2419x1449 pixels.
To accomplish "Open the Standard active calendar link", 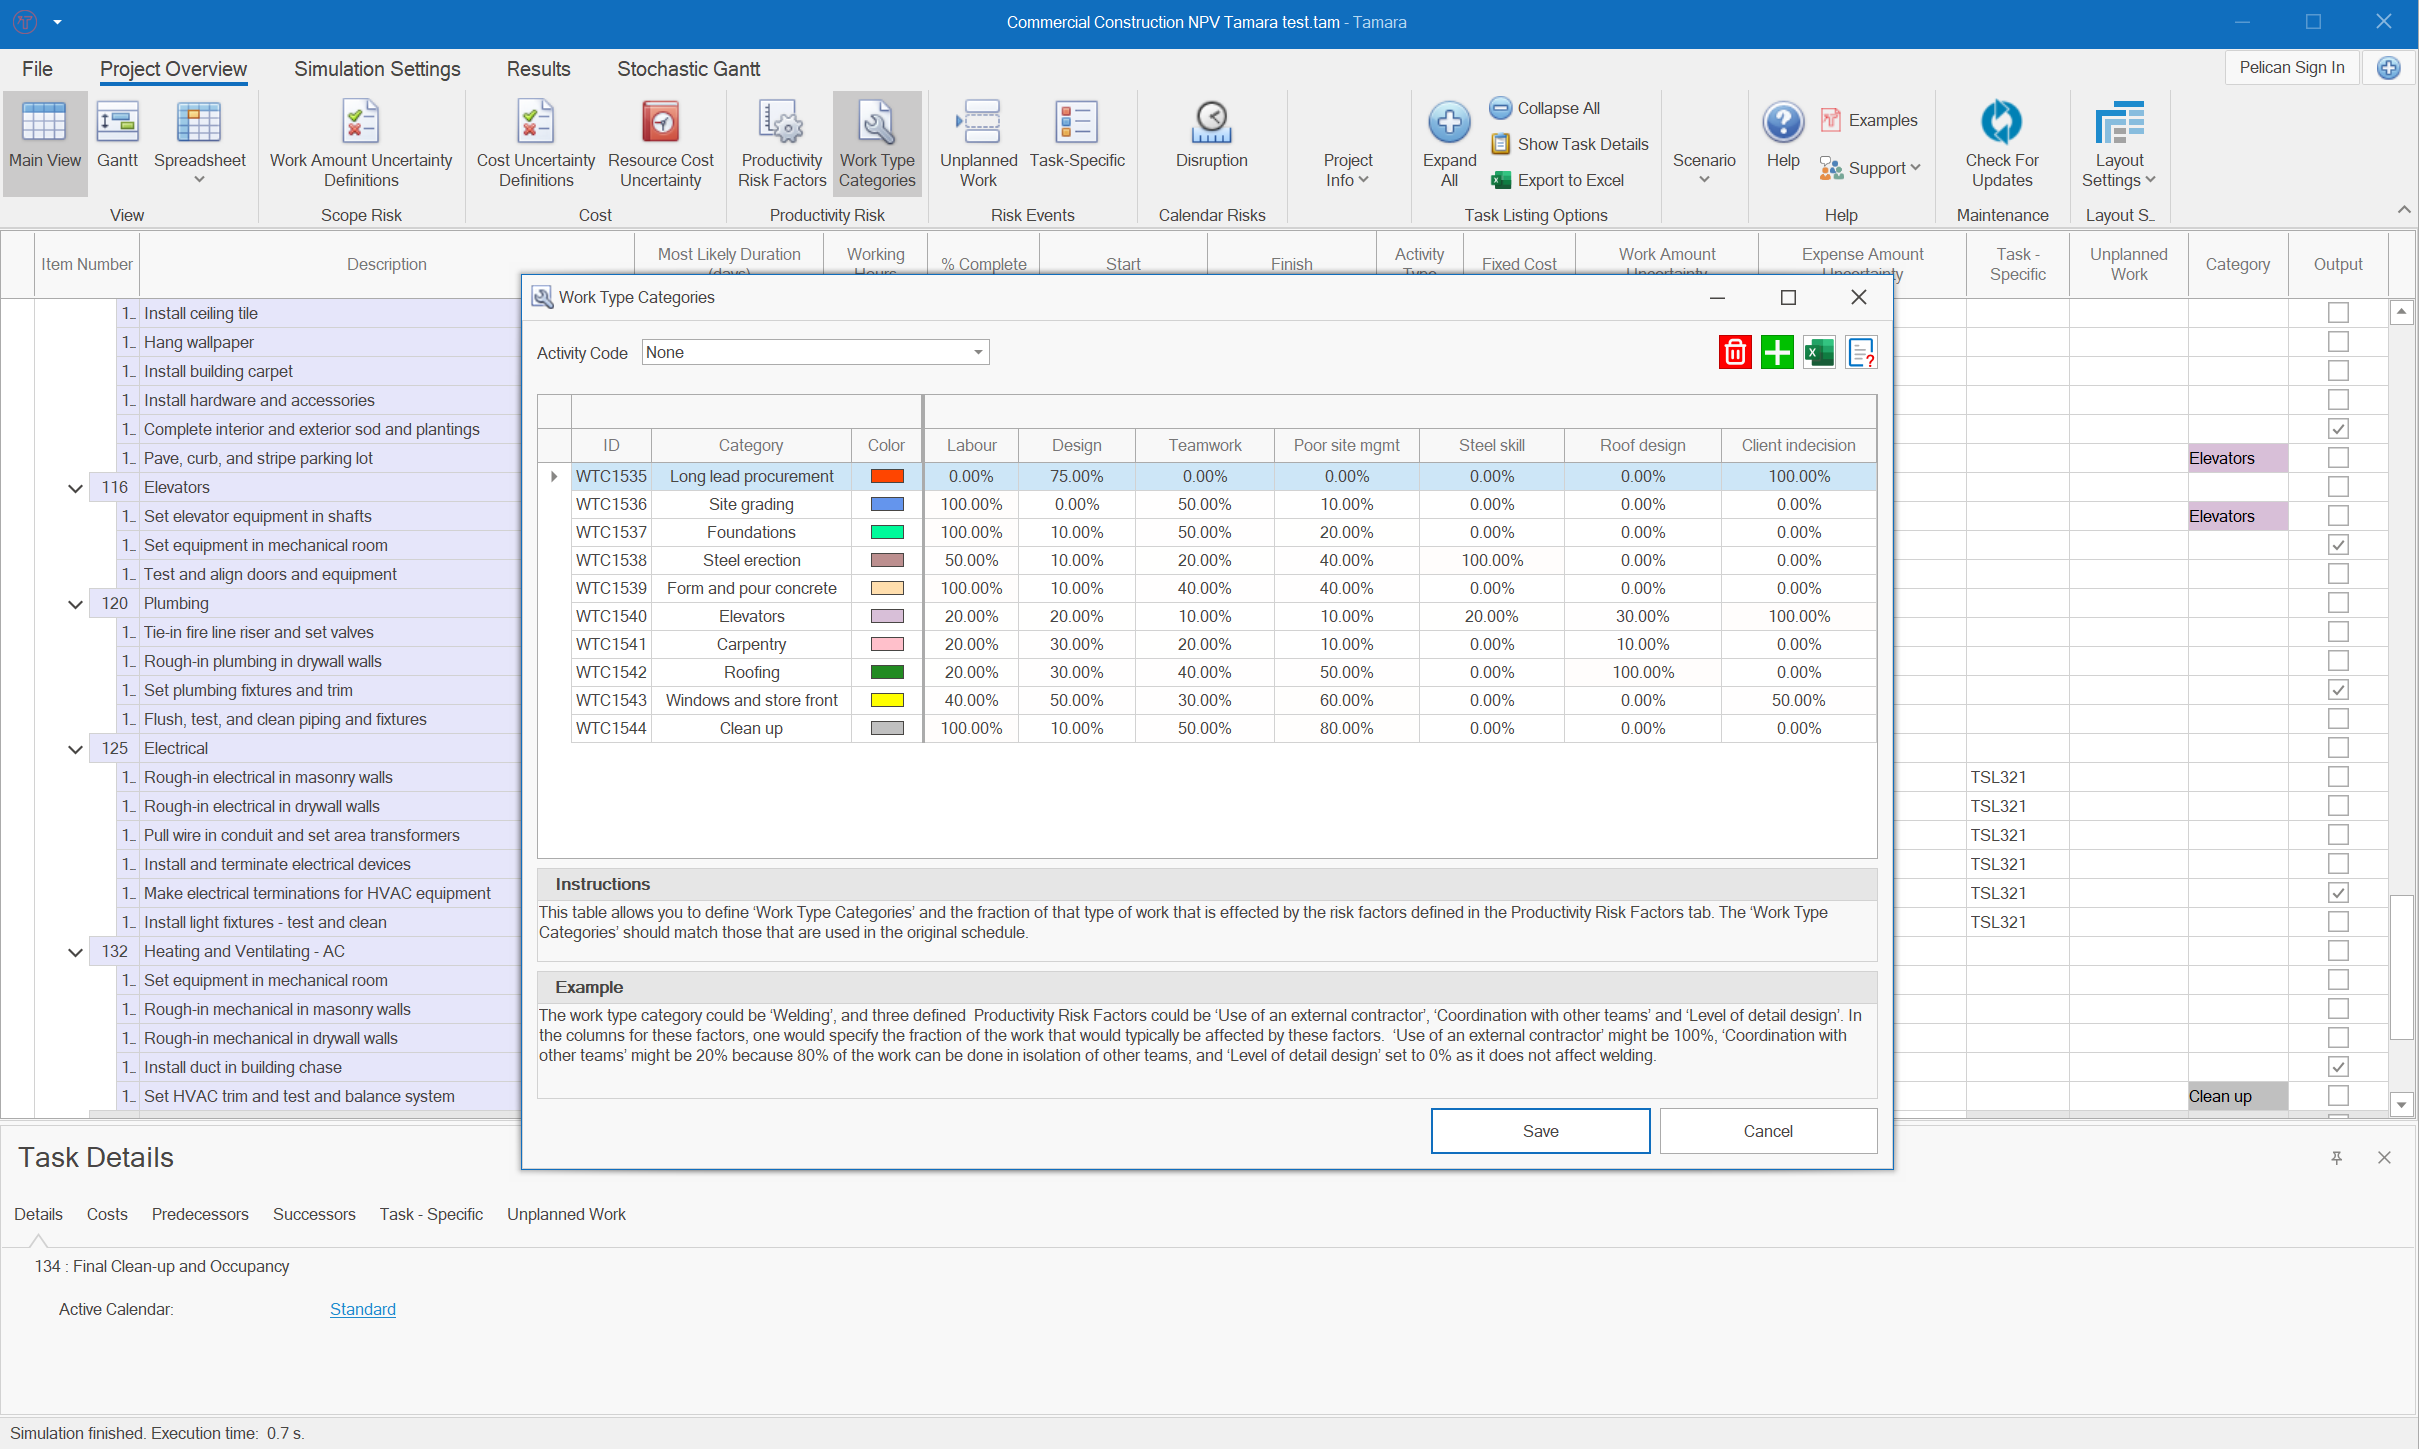I will [x=361, y=1309].
